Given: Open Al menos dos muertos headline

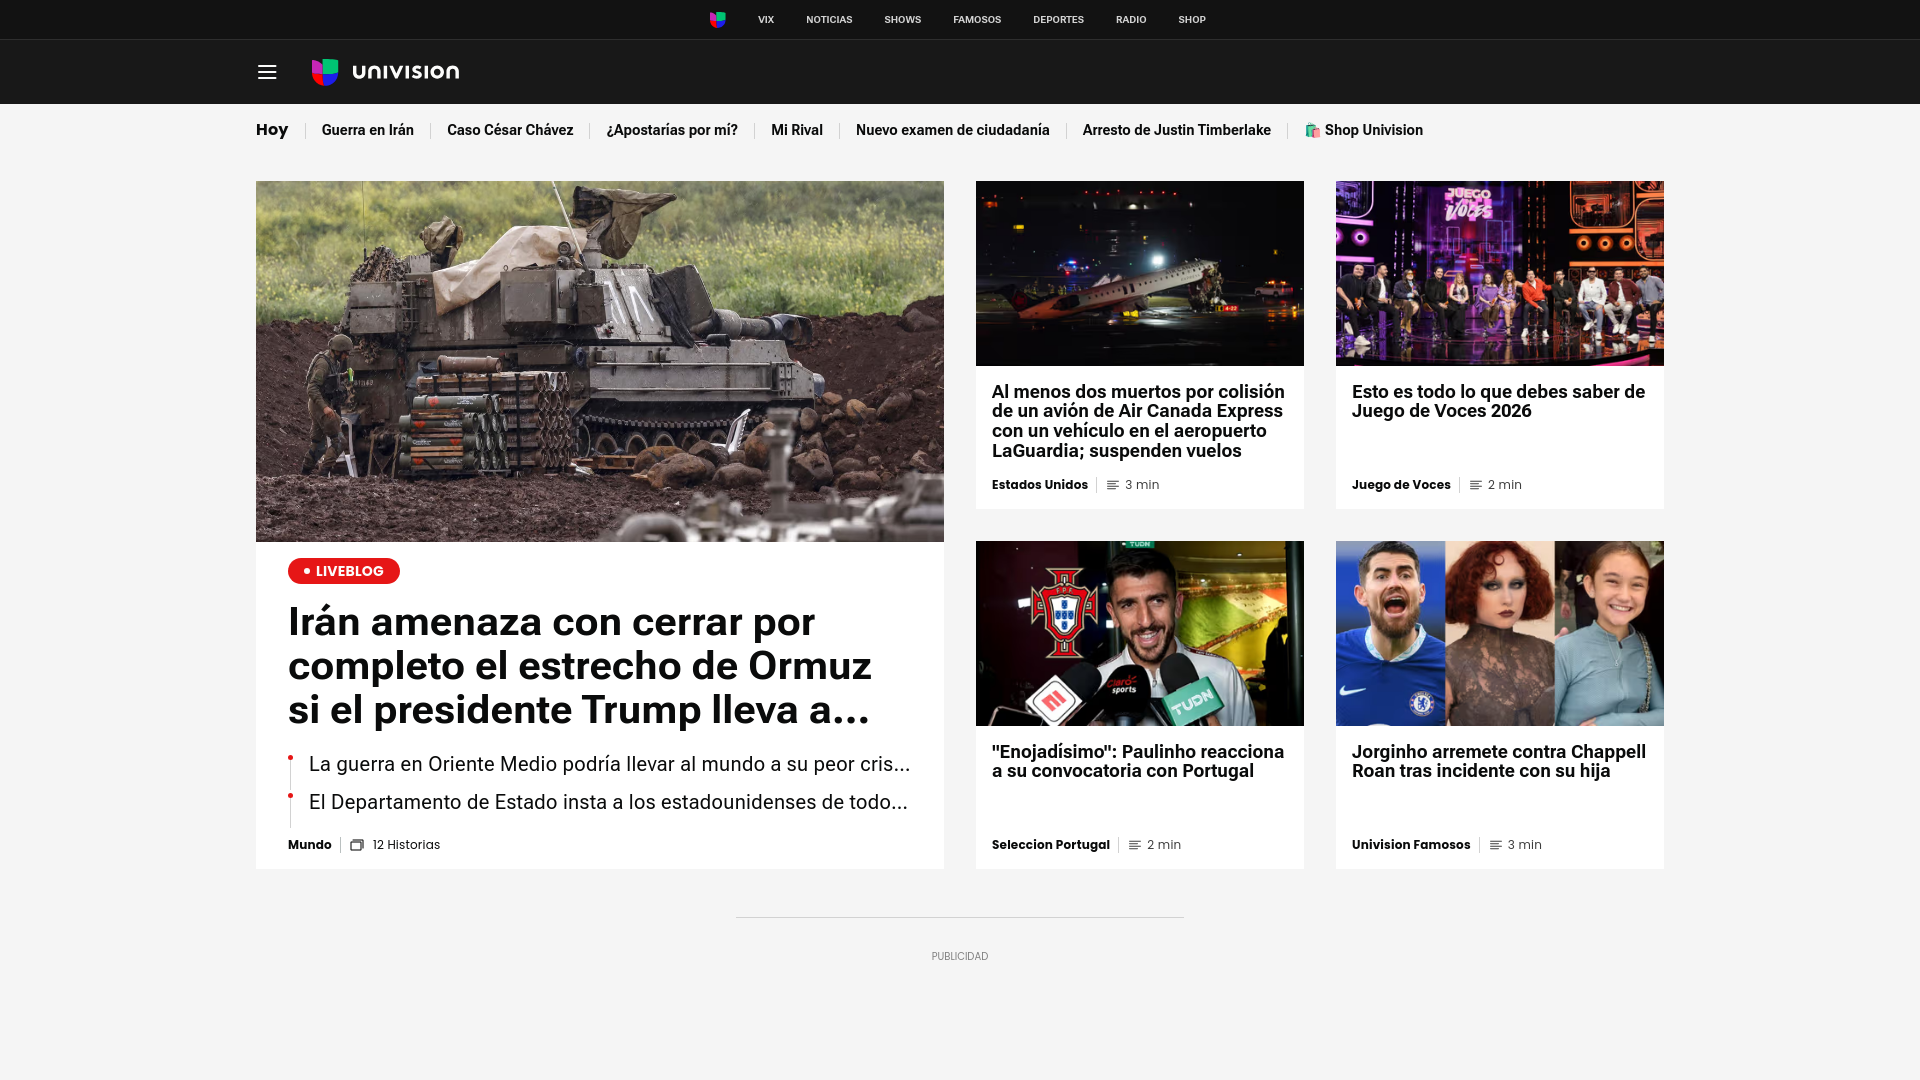Looking at the screenshot, I should [1138, 421].
